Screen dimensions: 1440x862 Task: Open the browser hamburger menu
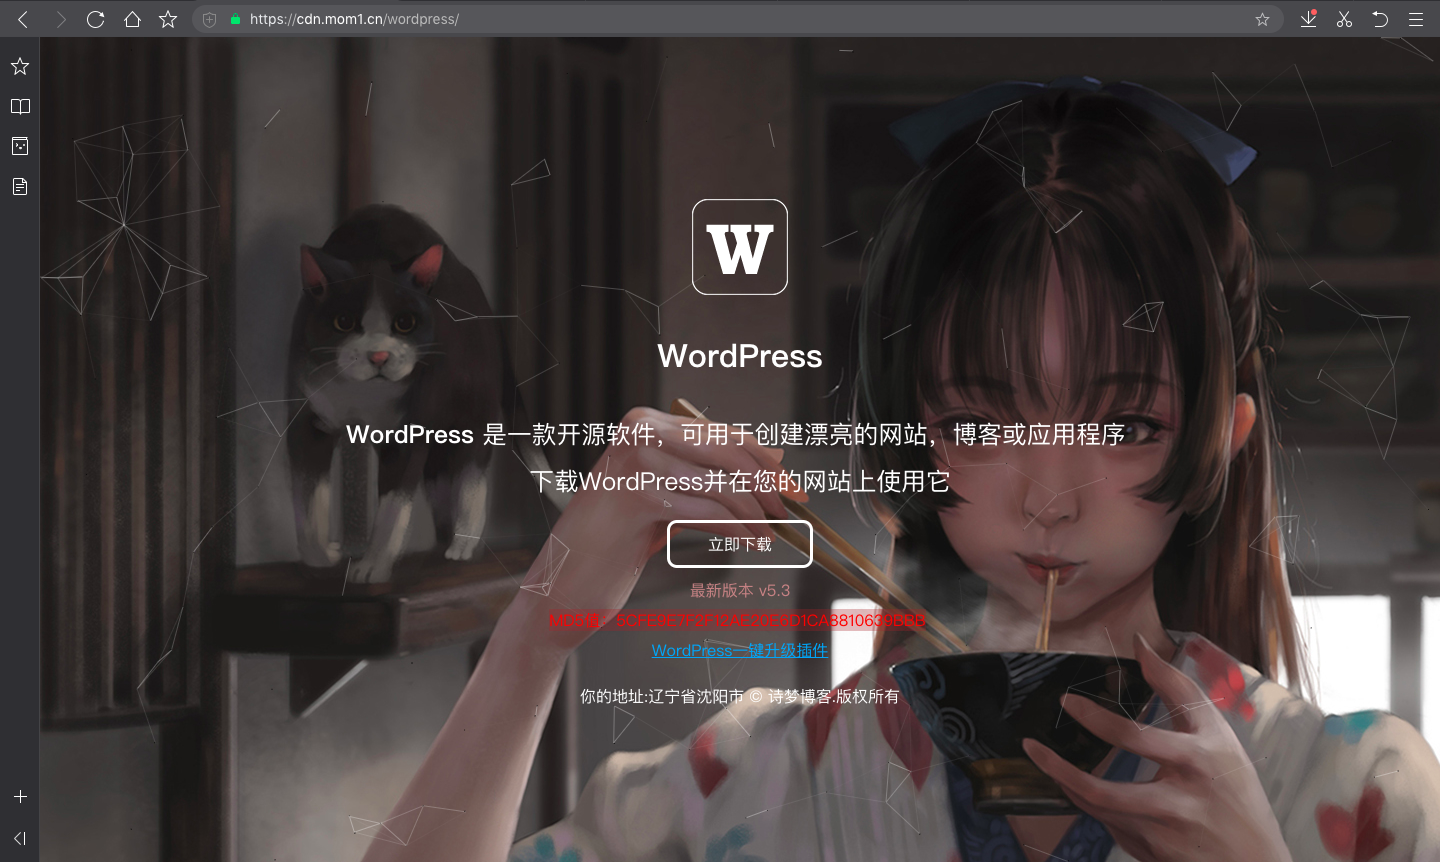(1416, 19)
